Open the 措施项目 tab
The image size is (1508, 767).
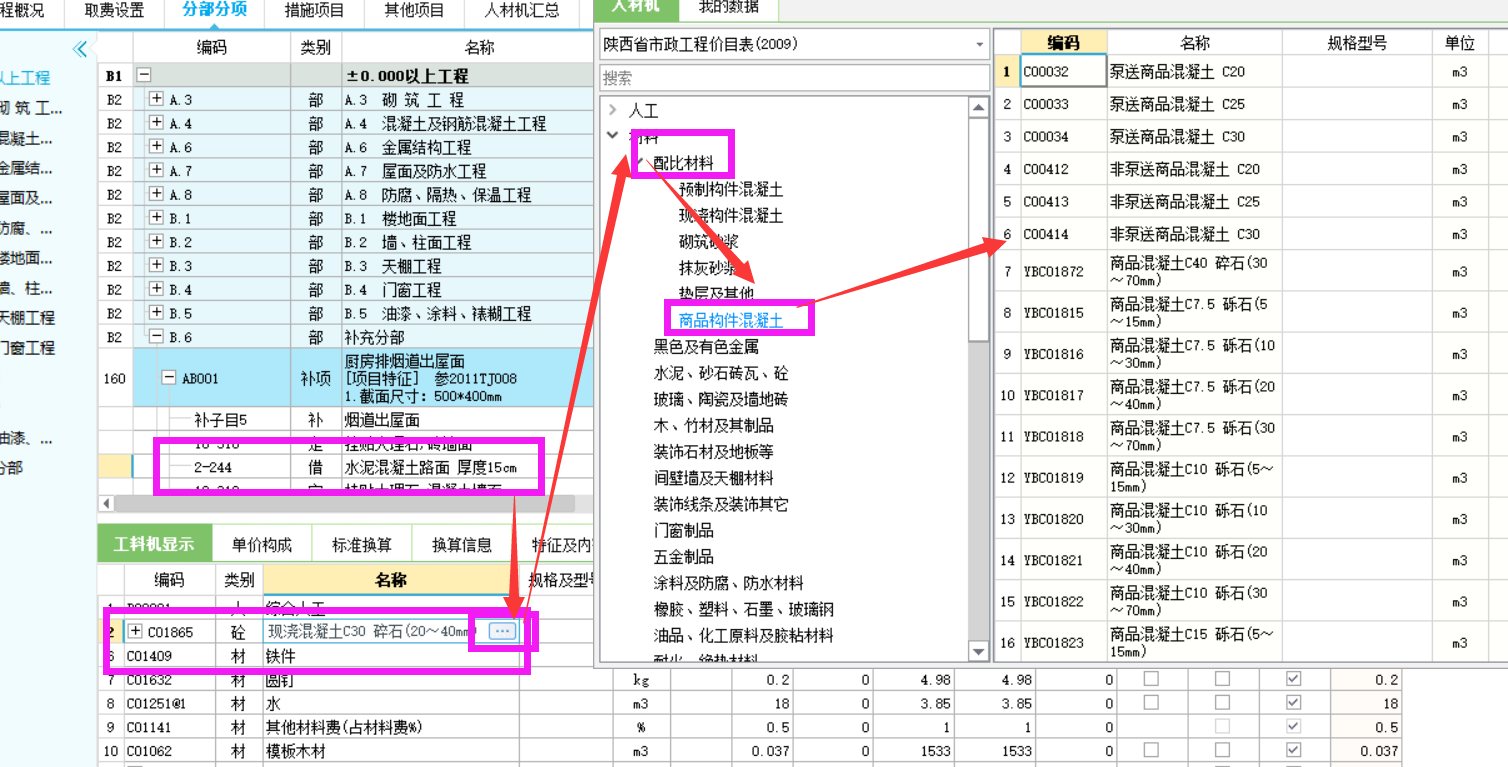point(314,11)
